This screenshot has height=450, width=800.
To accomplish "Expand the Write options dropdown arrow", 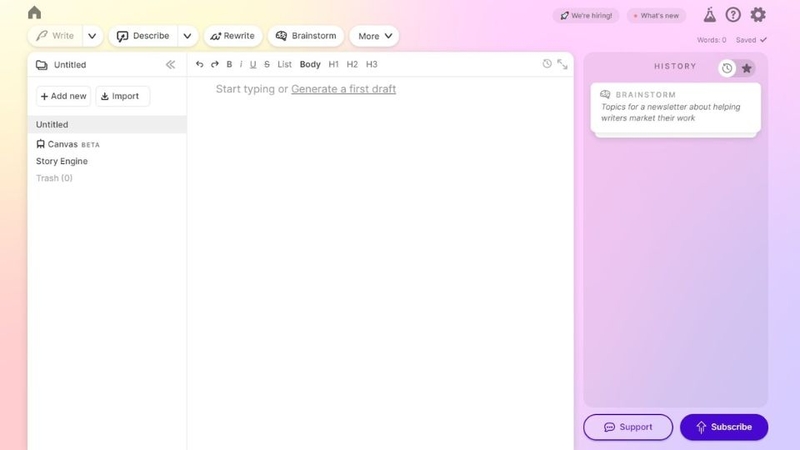I will (92, 36).
